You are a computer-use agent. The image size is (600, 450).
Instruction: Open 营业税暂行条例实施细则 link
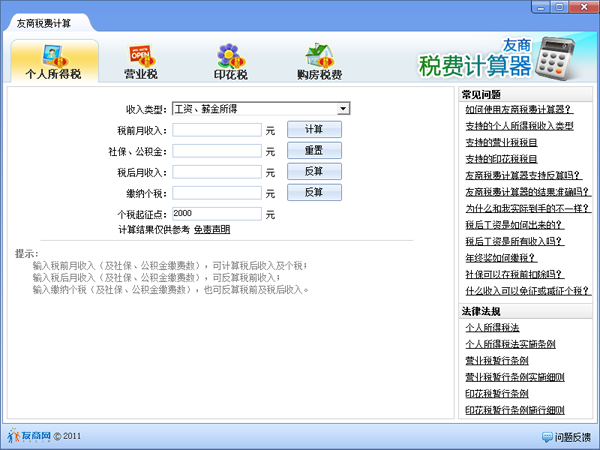(x=515, y=377)
